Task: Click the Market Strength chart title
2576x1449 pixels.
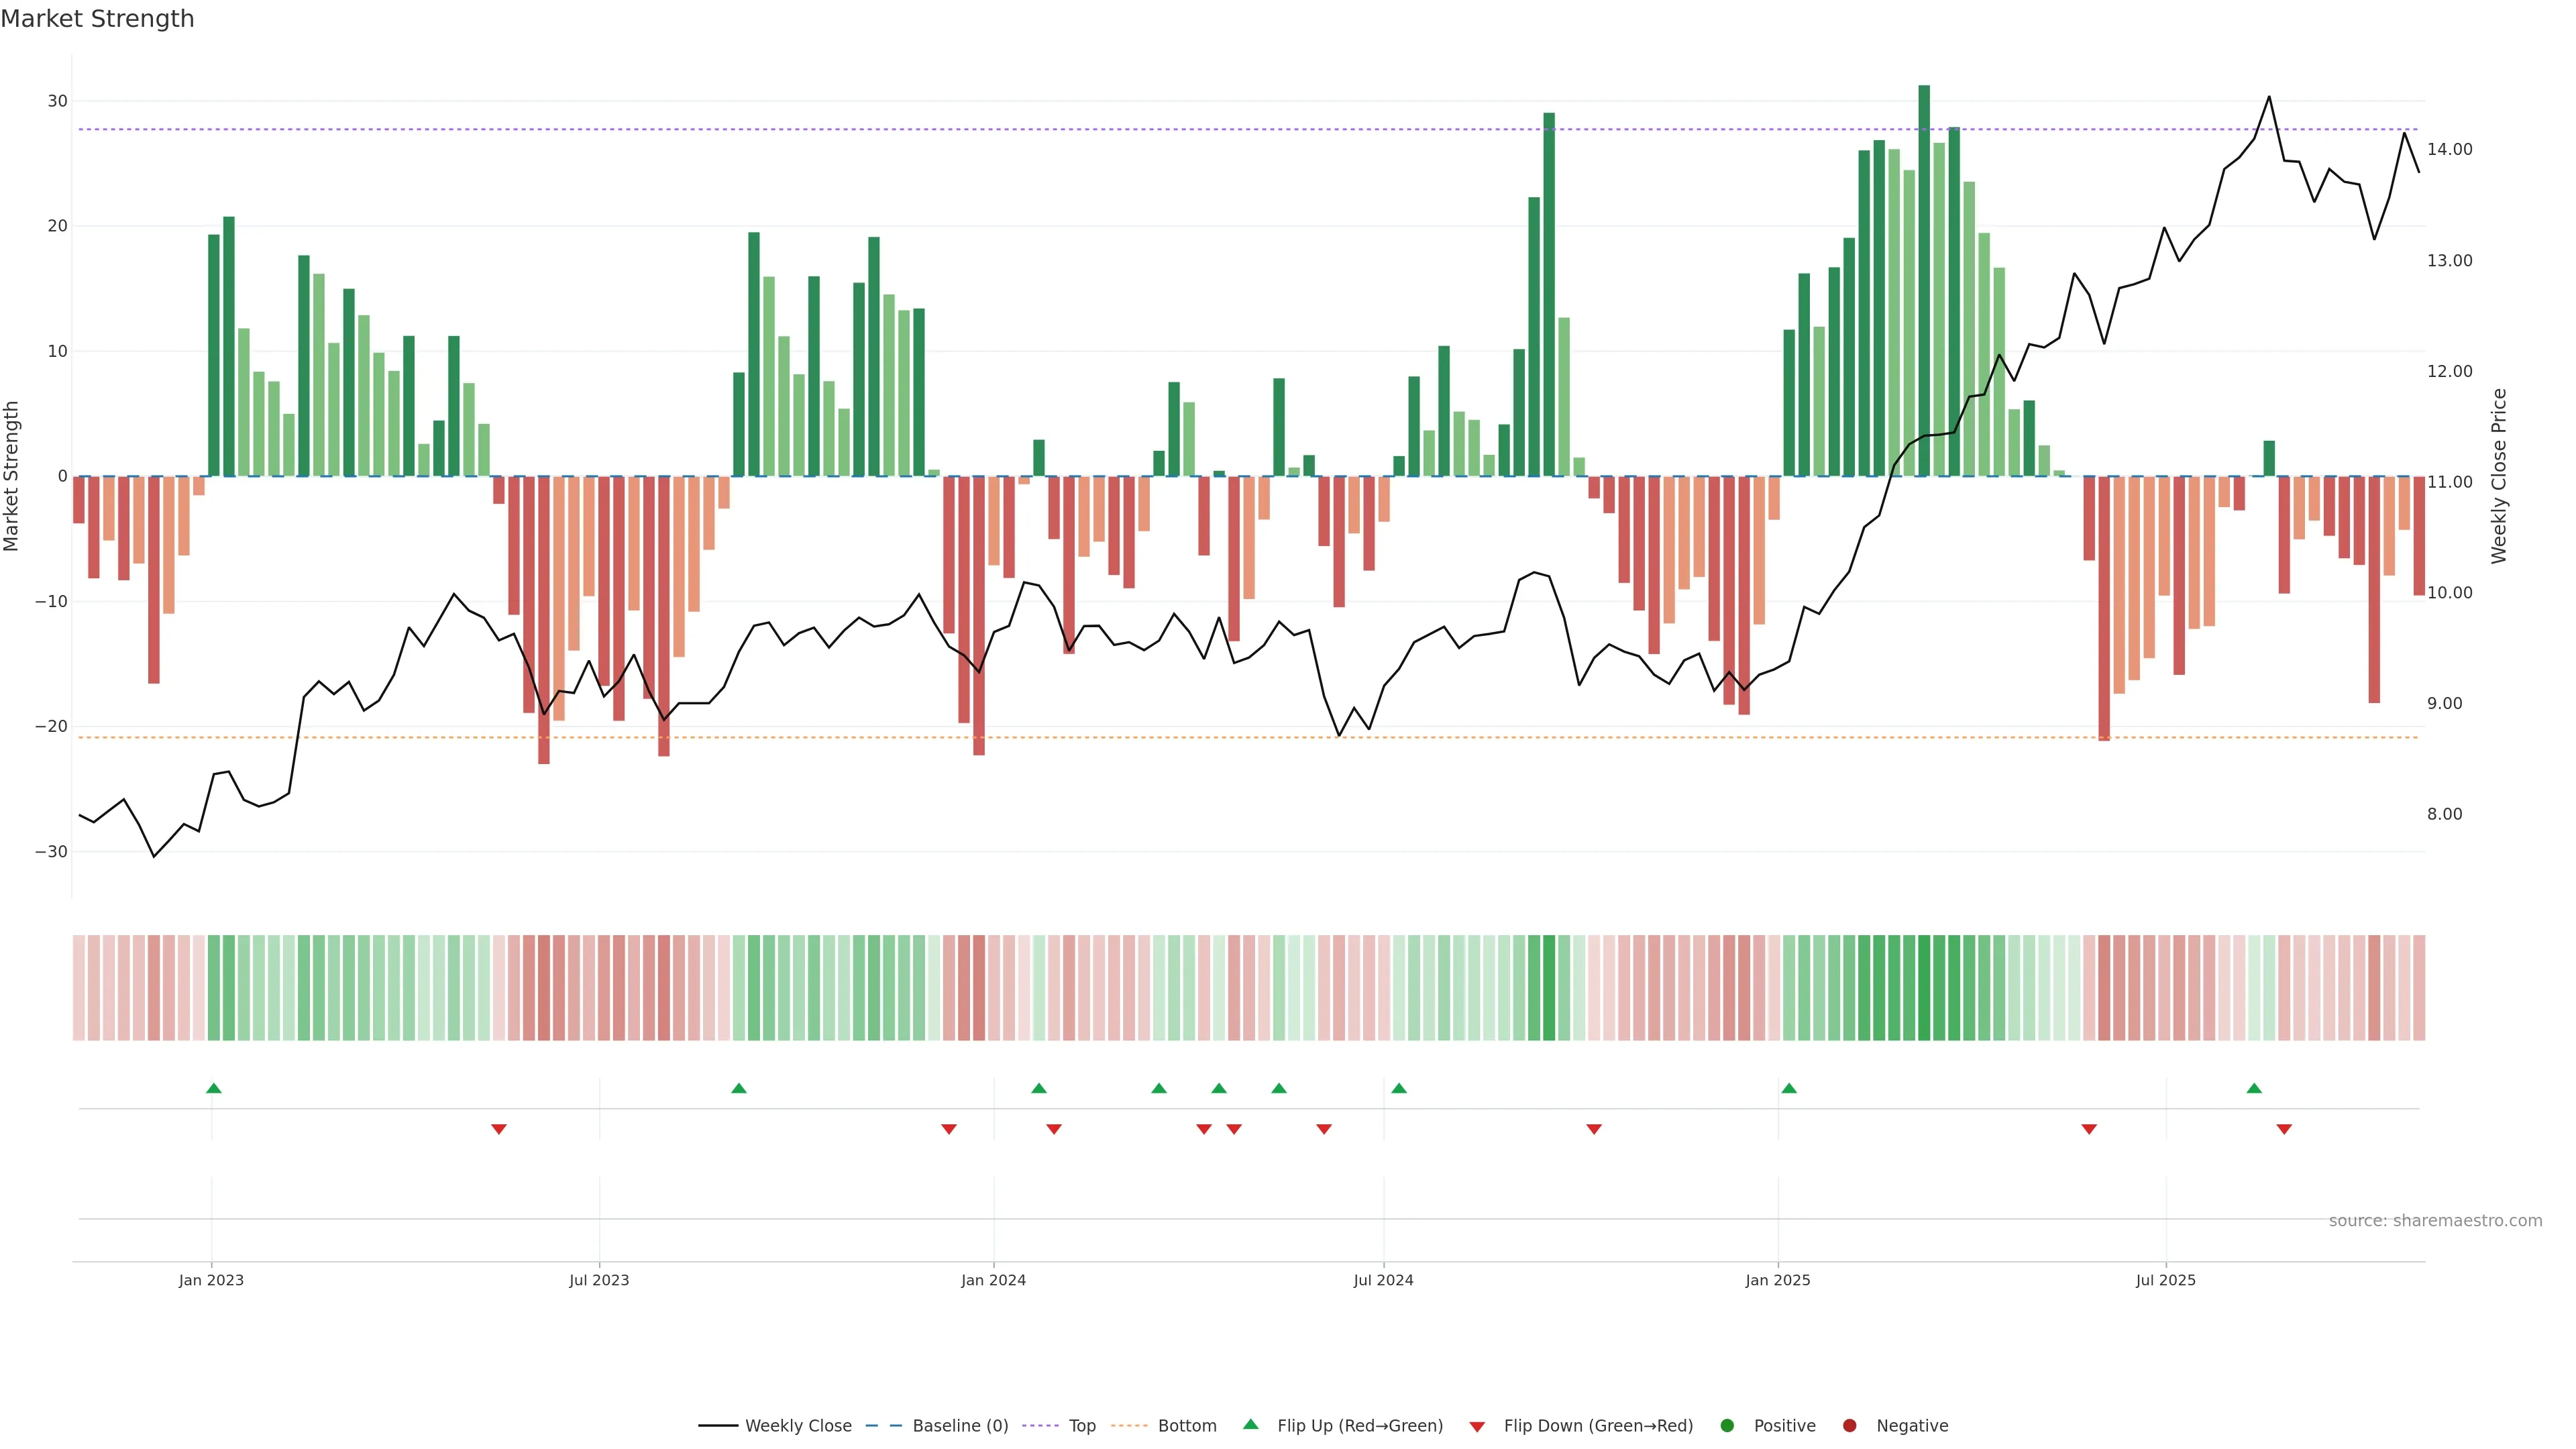Action: (97, 19)
